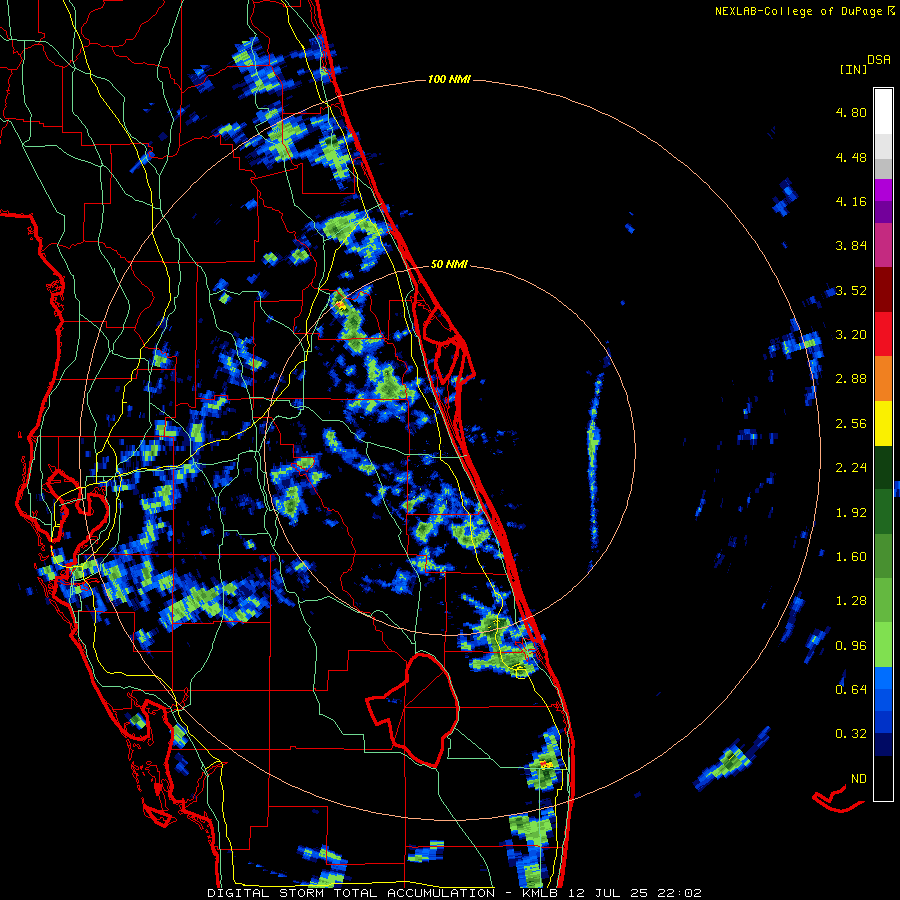This screenshot has height=900, width=900.
Task: Pick the bright red legend swatch near 3.20
Action: pos(883,335)
